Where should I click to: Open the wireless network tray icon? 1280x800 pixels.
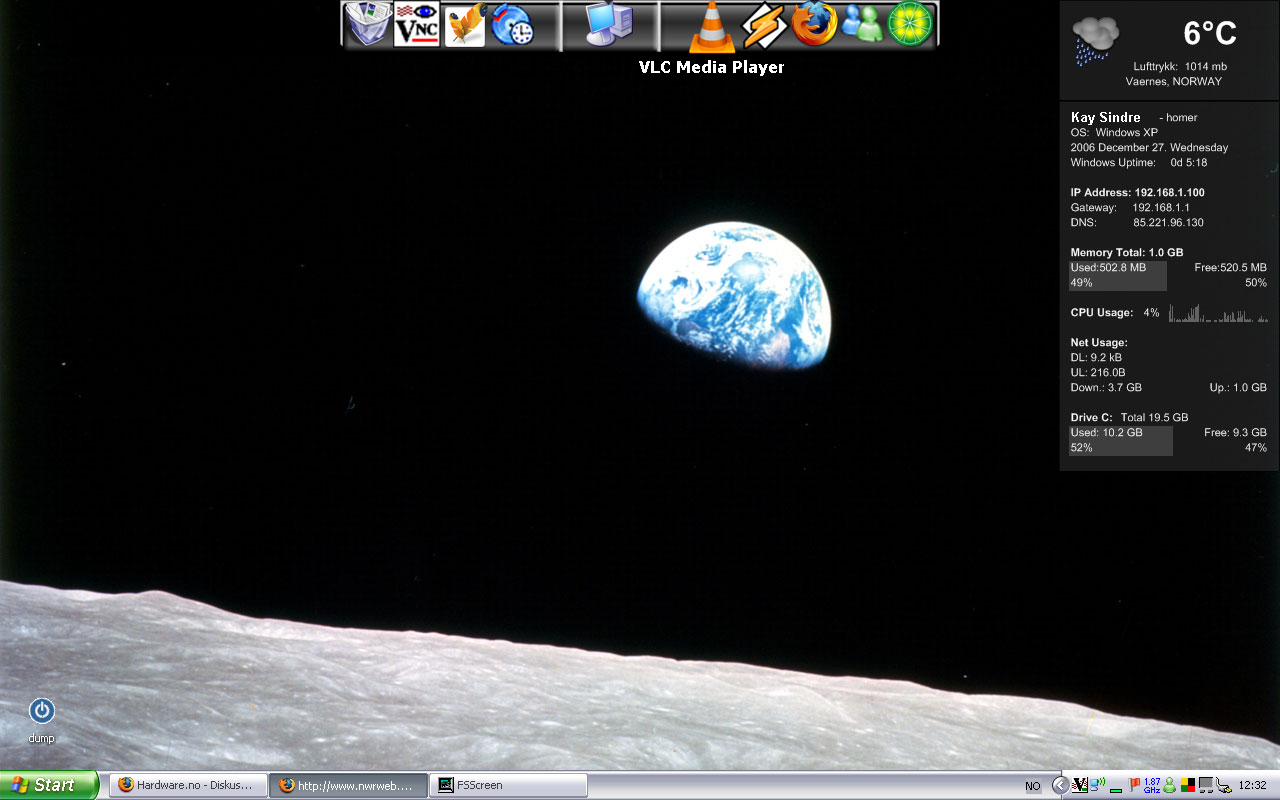point(1097,785)
